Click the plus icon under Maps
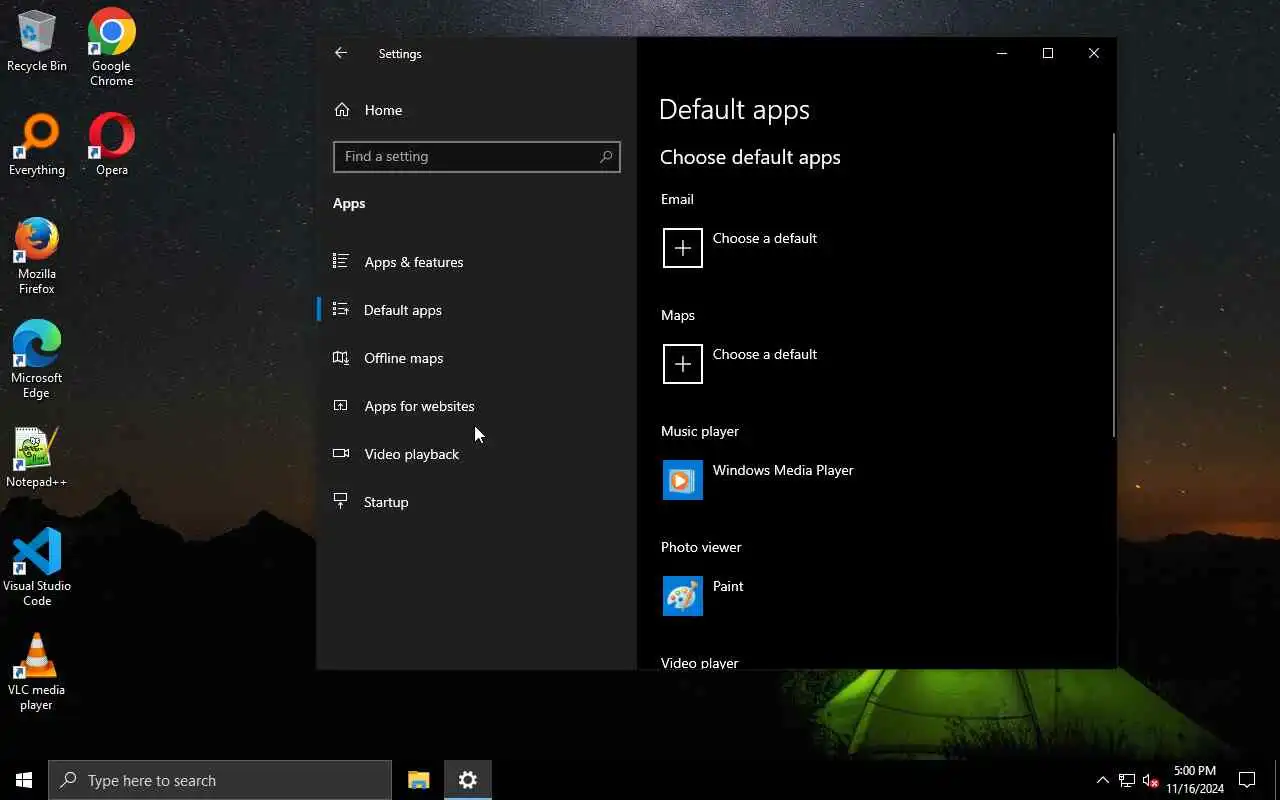Screen dimensions: 1280x800 coord(683,364)
